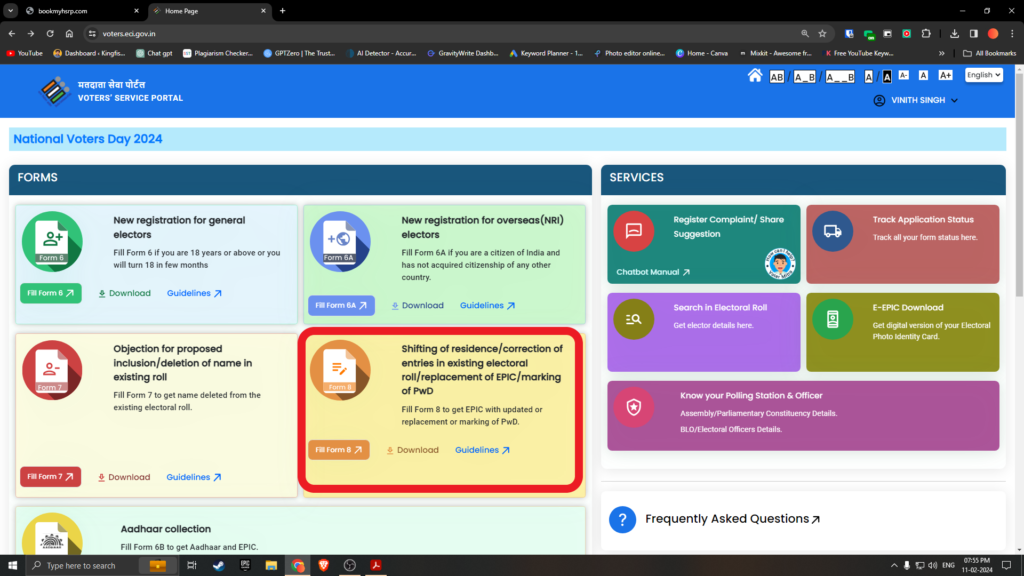Click the FAQ question mark icon

pos(622,520)
